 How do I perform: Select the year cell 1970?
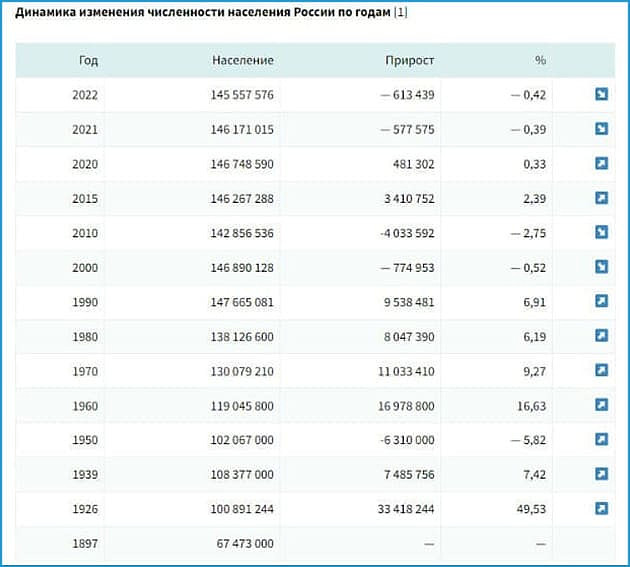point(85,371)
